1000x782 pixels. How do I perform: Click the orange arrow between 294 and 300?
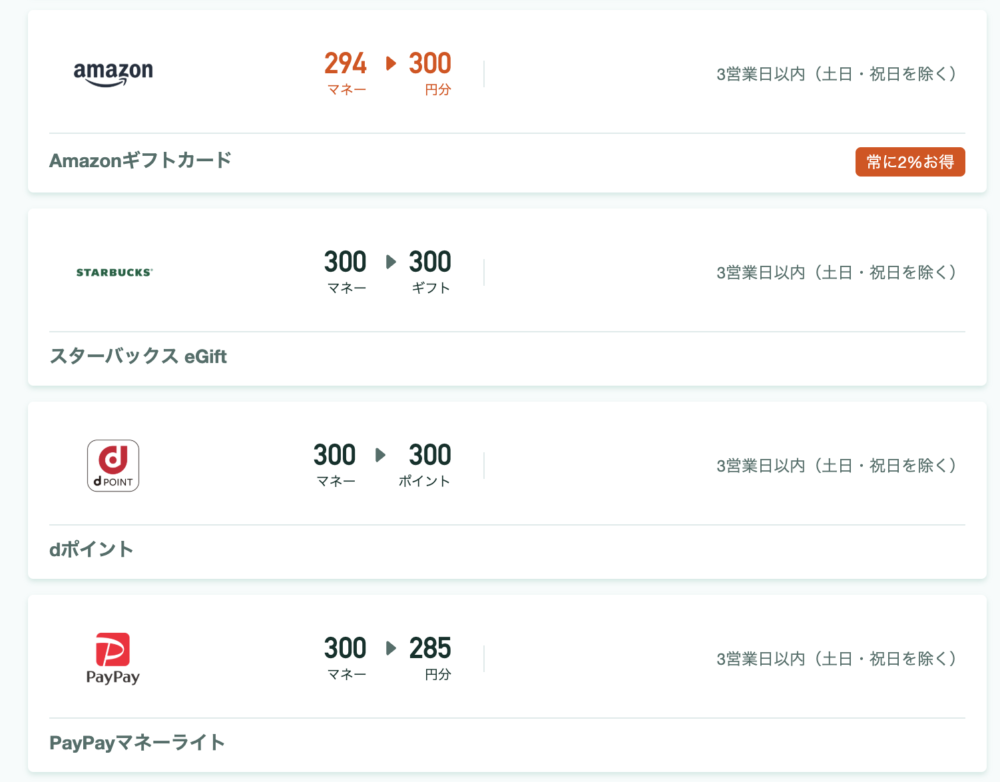coord(391,64)
